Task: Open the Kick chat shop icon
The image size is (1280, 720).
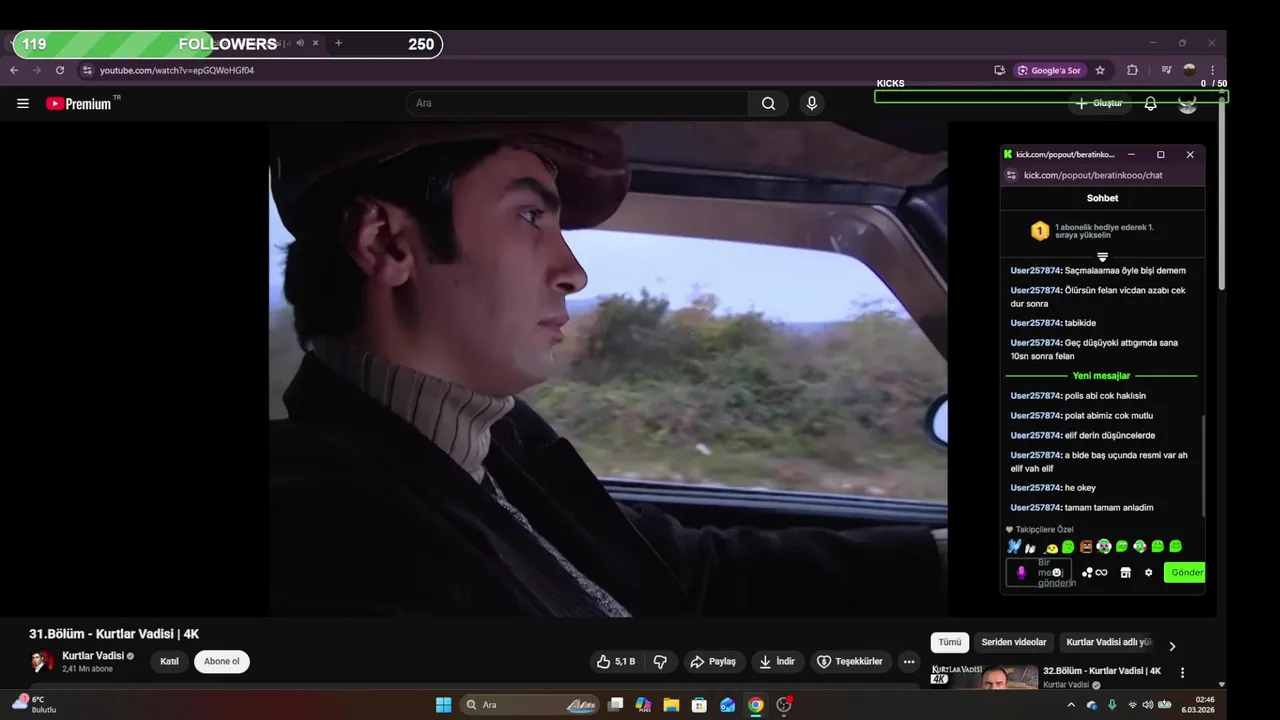Action: tap(1125, 573)
